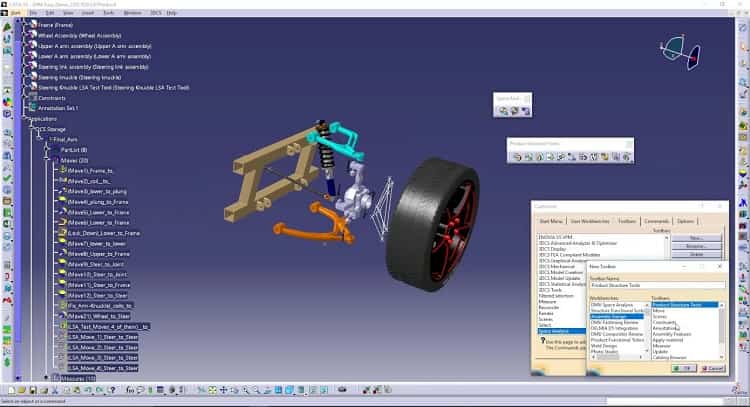Expand the PartList (8) tree node

[47, 150]
